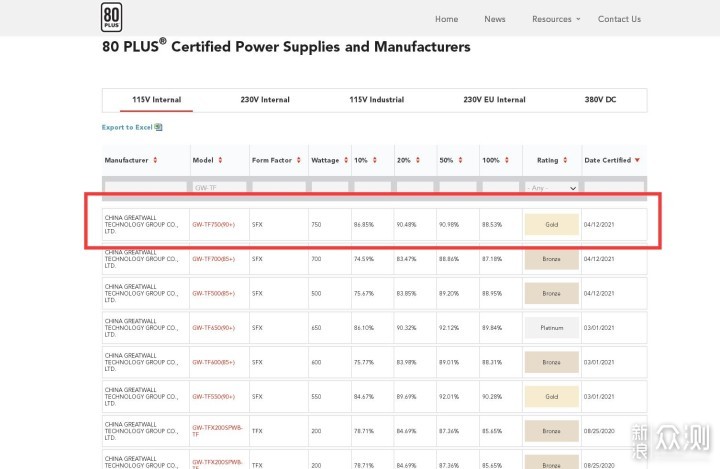
Task: Click the Export to Excel link
Action: (127, 127)
